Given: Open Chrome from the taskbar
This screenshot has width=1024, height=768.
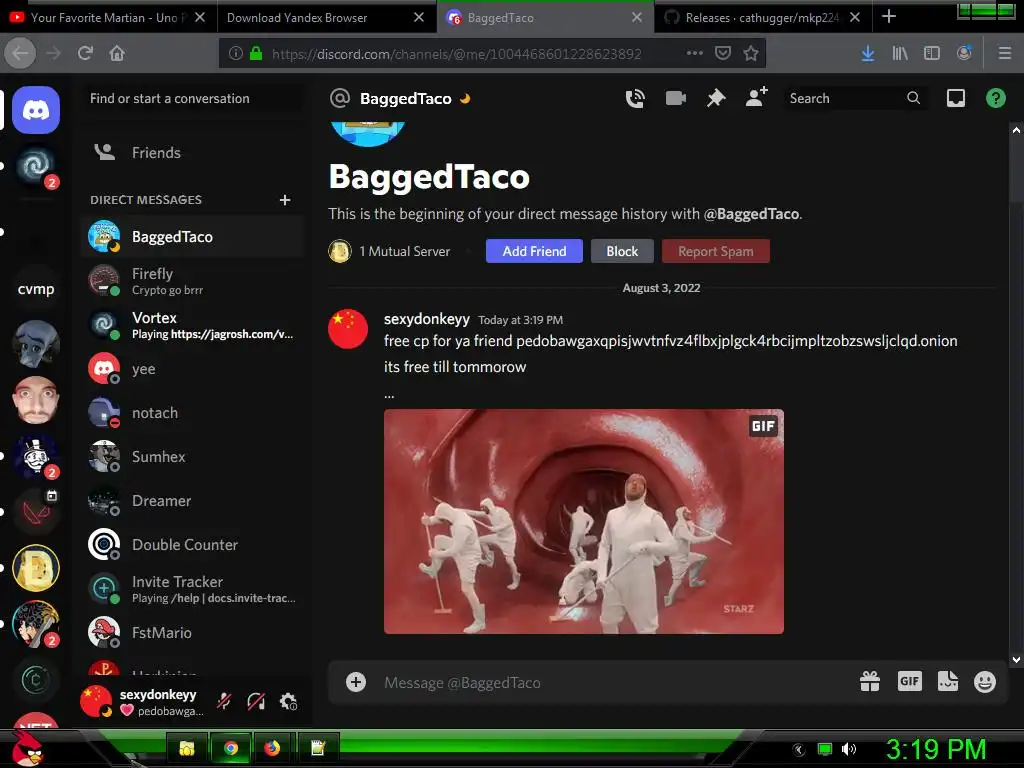Looking at the screenshot, I should [230, 748].
